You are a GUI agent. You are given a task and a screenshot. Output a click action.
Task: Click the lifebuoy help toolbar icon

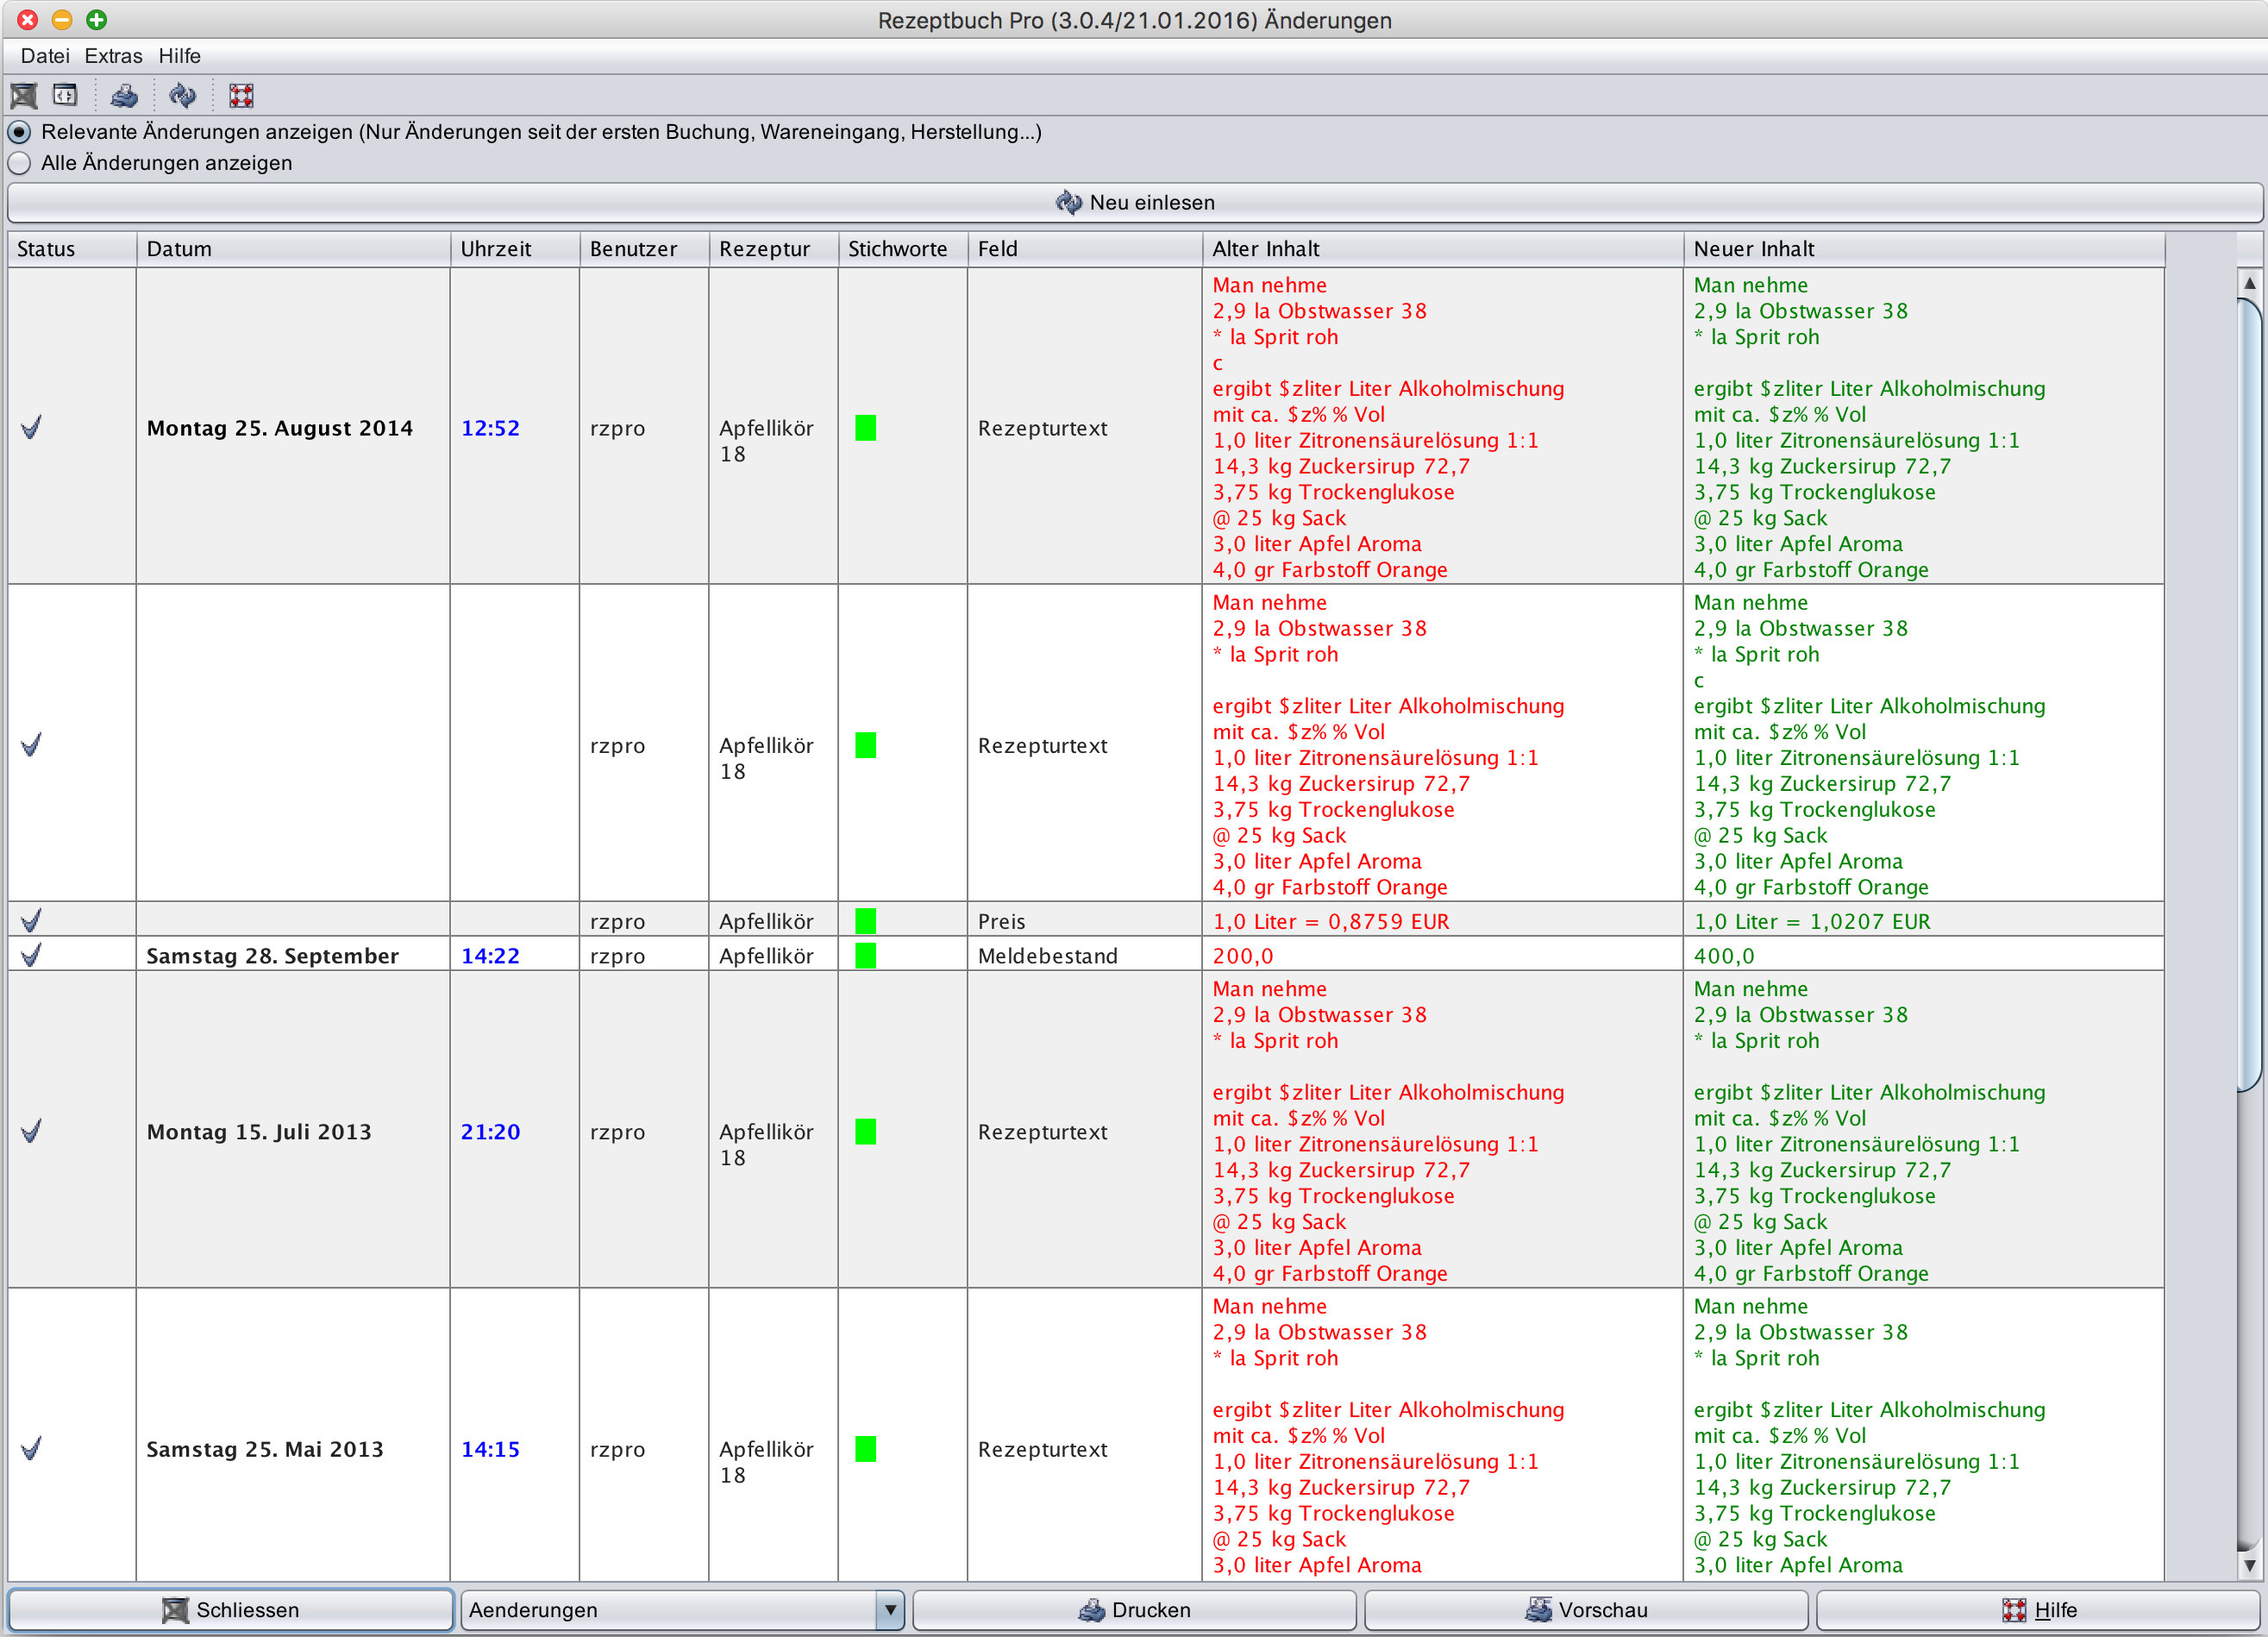(241, 96)
